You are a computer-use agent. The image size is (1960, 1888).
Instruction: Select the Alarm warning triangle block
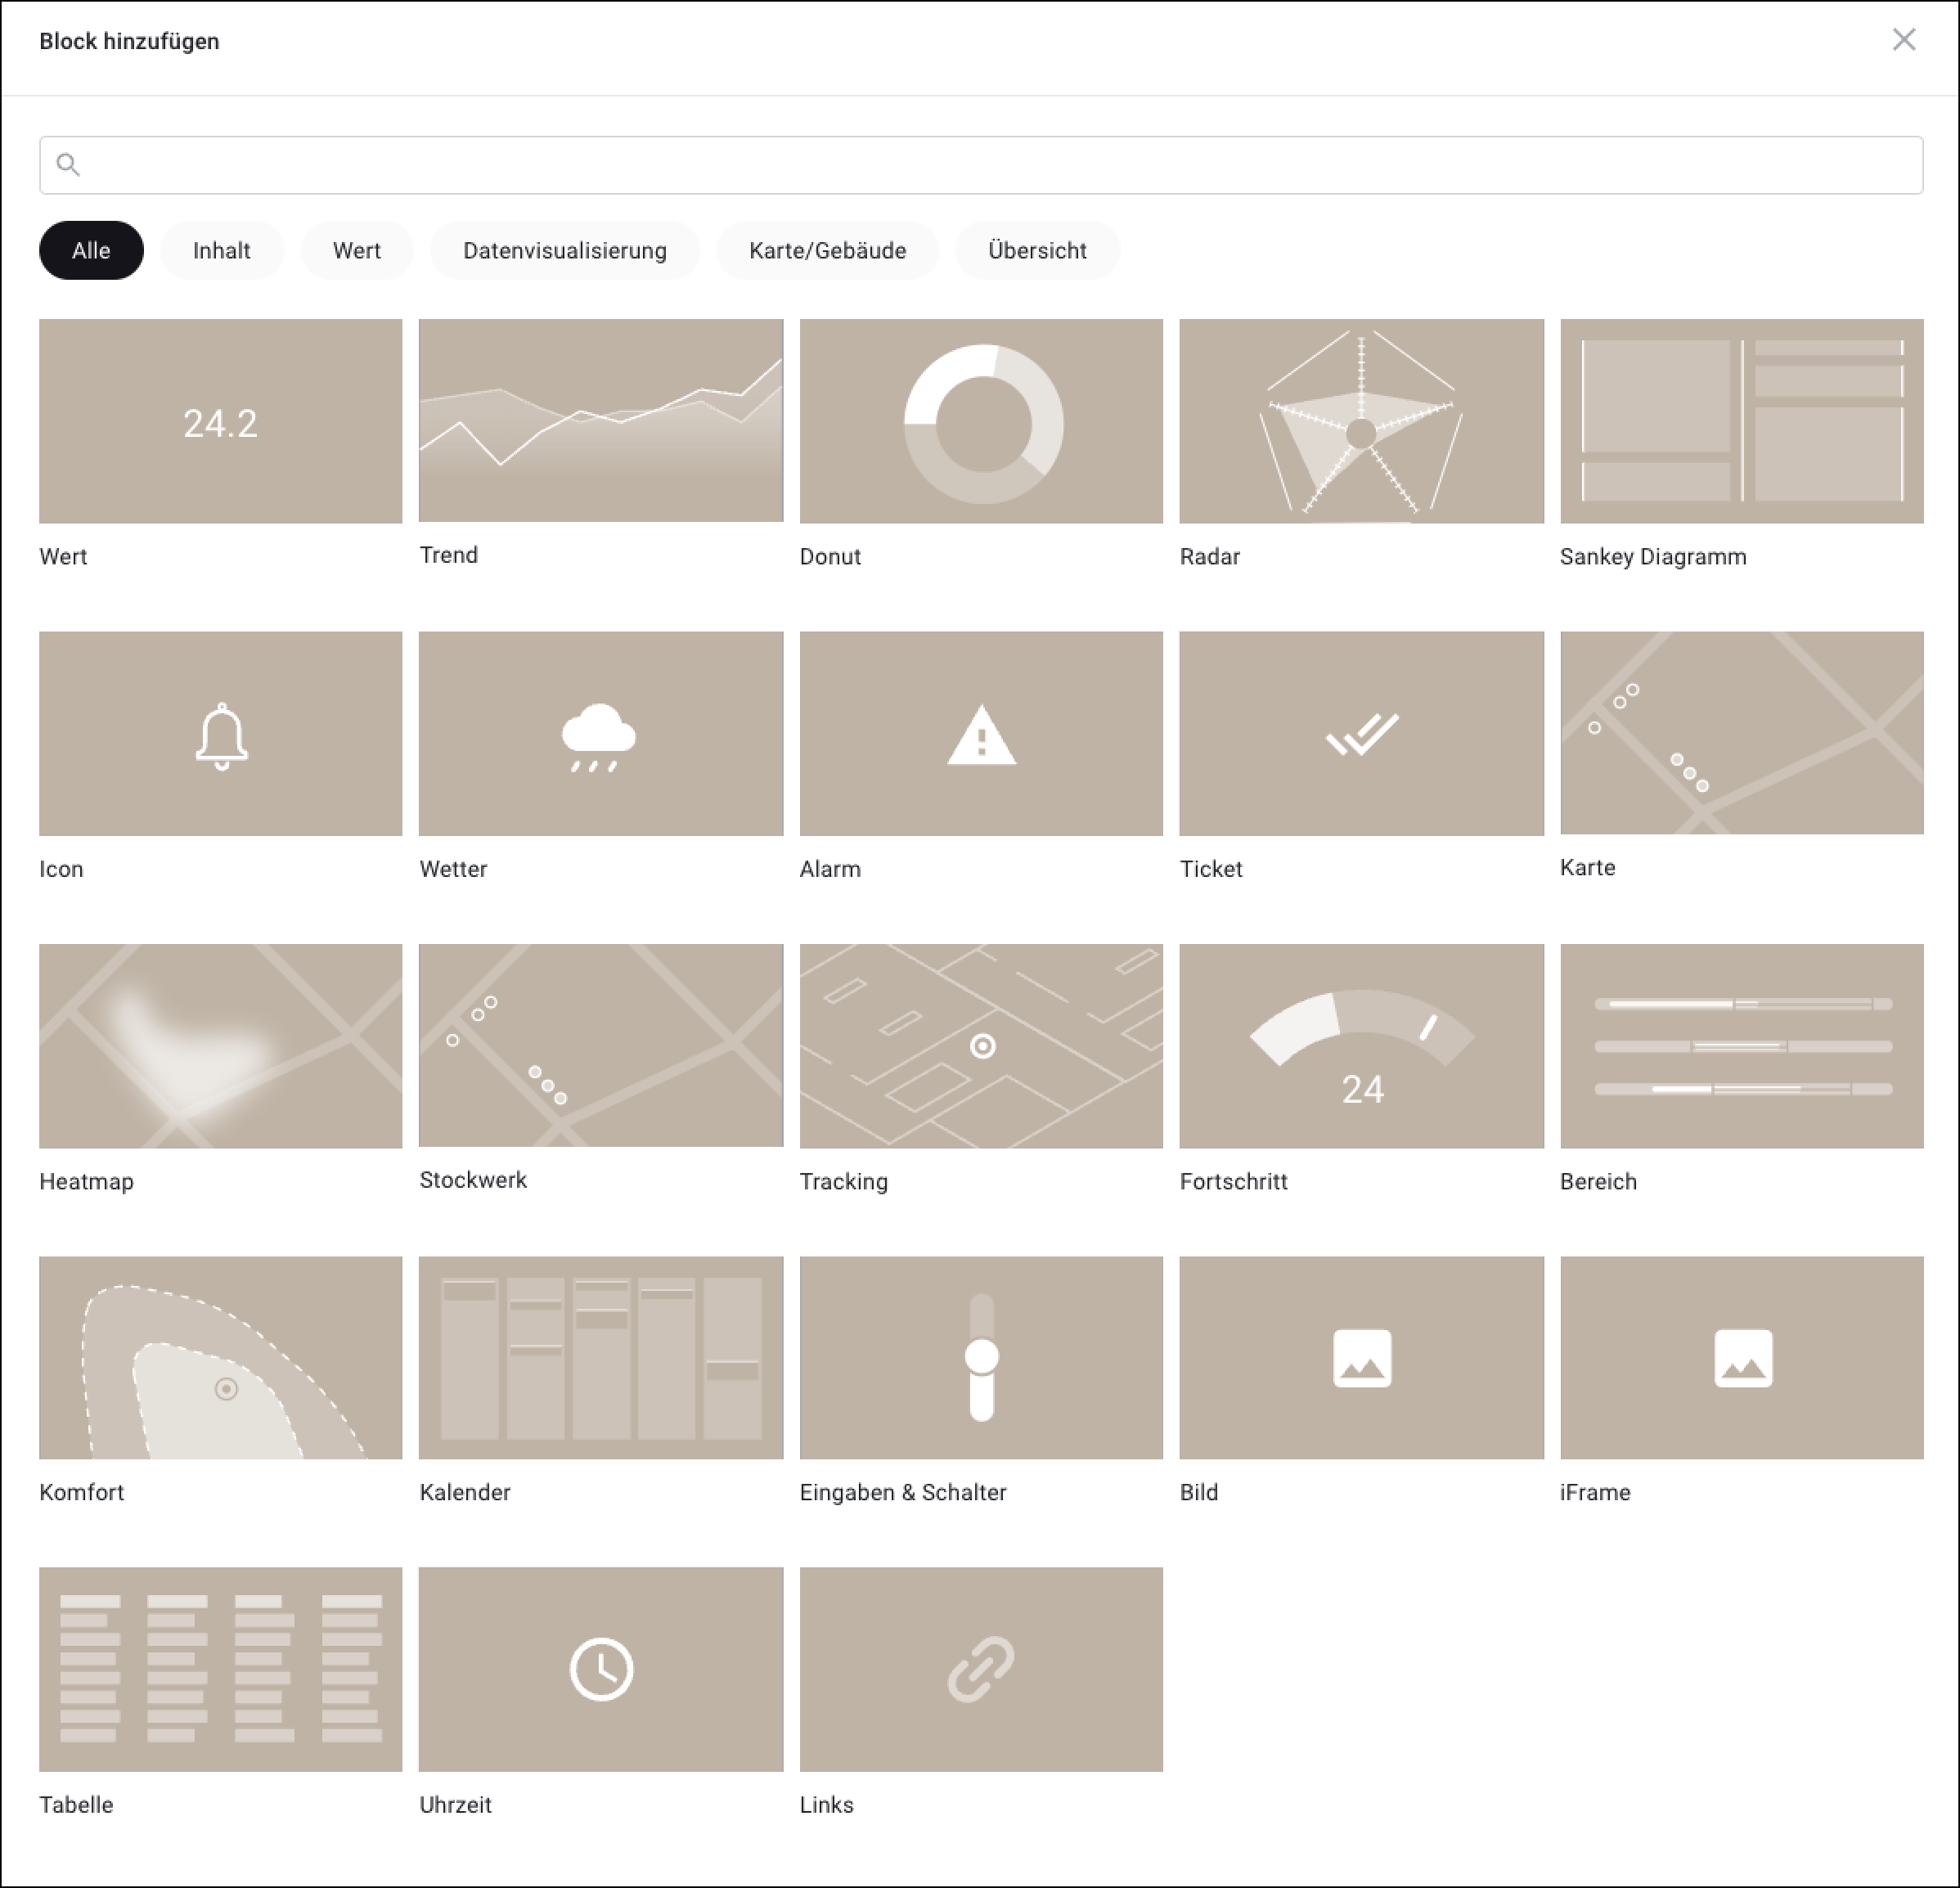(x=981, y=734)
